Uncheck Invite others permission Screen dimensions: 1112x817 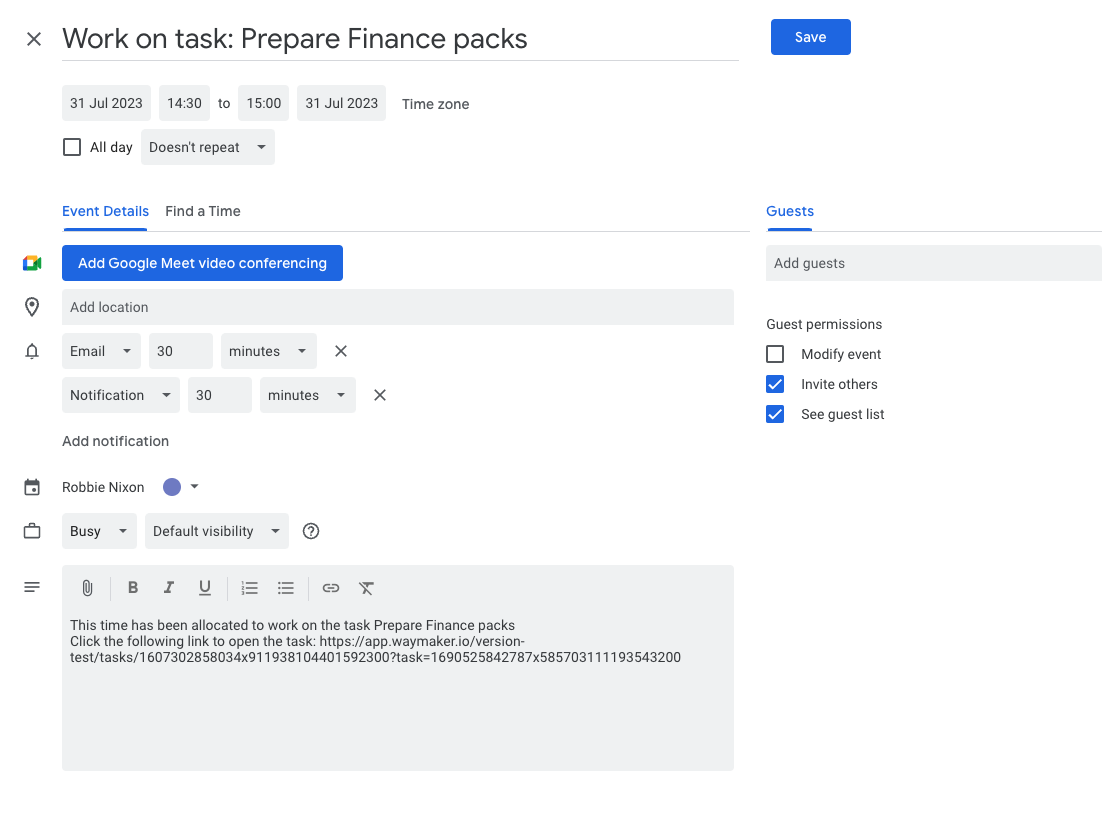pyautogui.click(x=775, y=384)
